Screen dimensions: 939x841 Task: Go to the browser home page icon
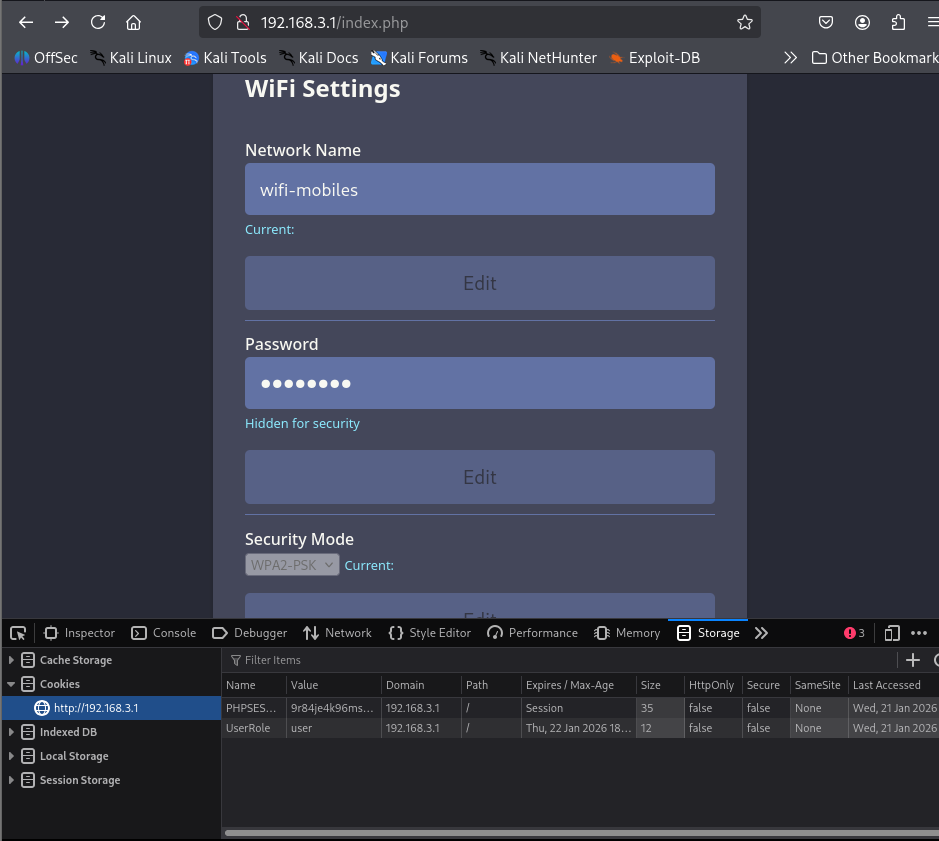[133, 22]
